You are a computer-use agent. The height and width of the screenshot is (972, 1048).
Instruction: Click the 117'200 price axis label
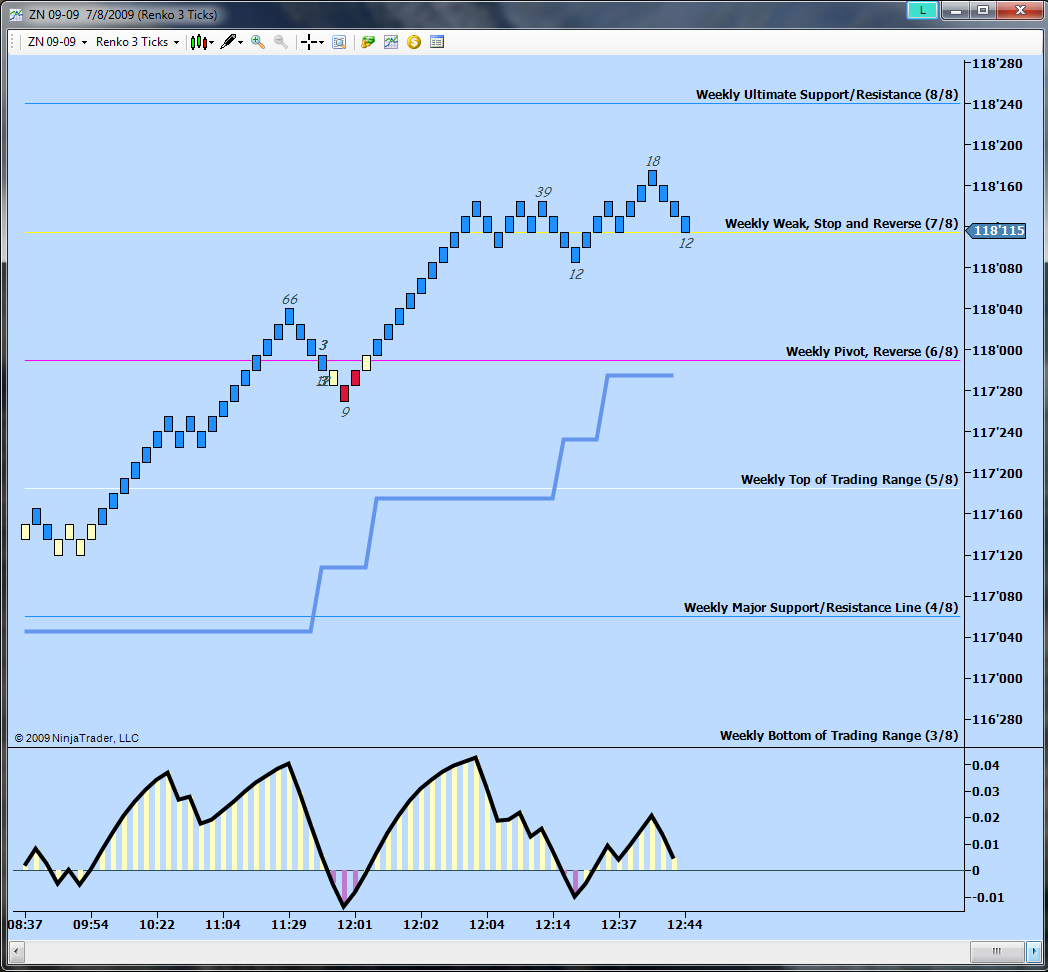997,473
